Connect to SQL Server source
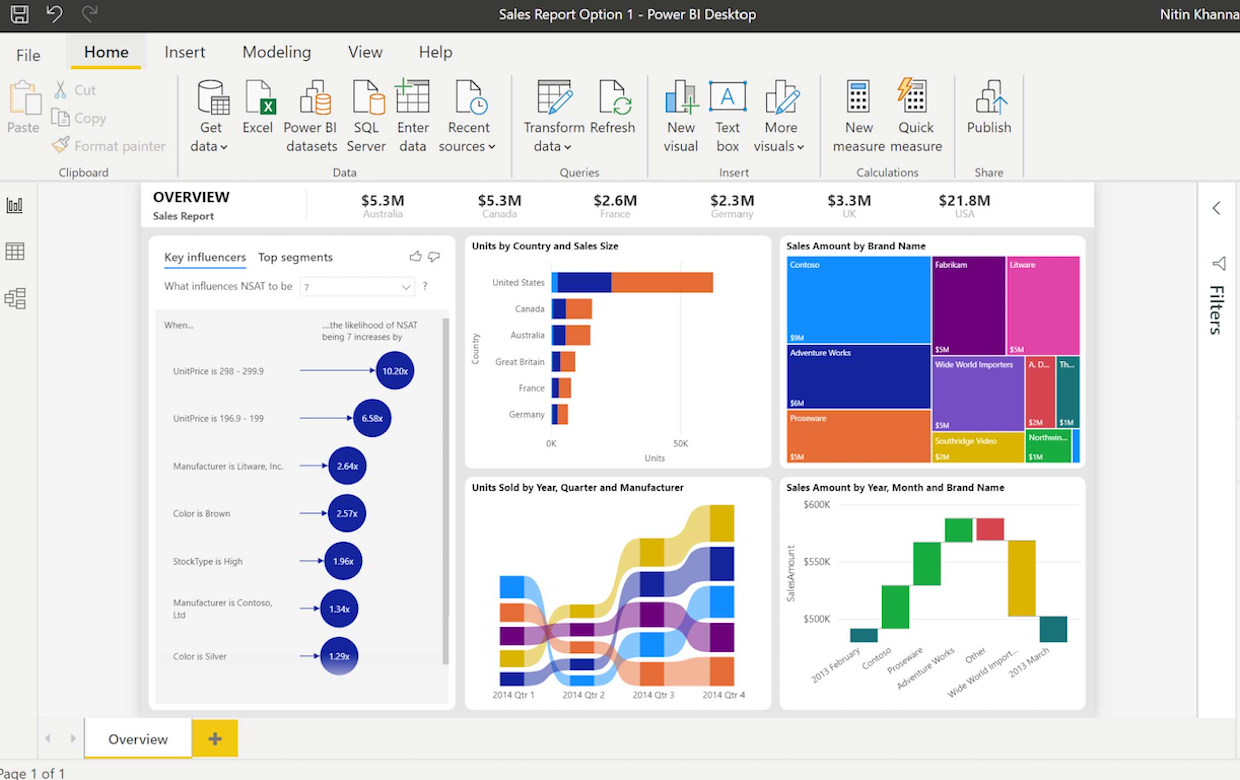This screenshot has height=780, width=1240. click(x=367, y=117)
